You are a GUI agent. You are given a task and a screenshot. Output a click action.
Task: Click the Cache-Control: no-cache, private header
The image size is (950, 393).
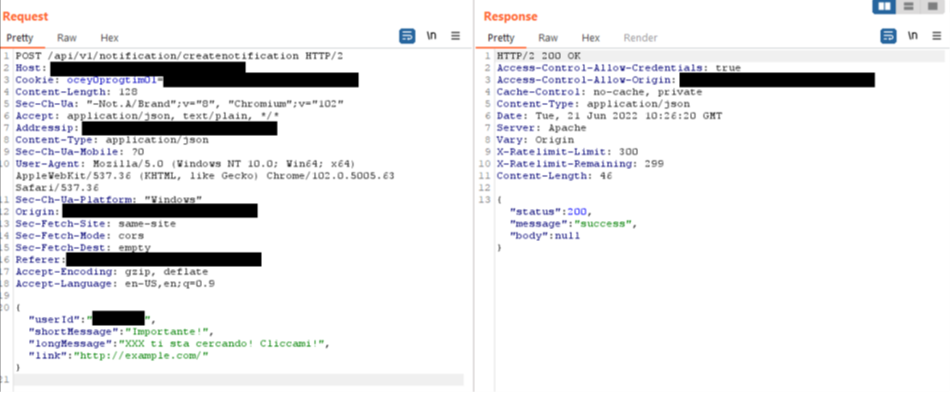[x=599, y=92]
